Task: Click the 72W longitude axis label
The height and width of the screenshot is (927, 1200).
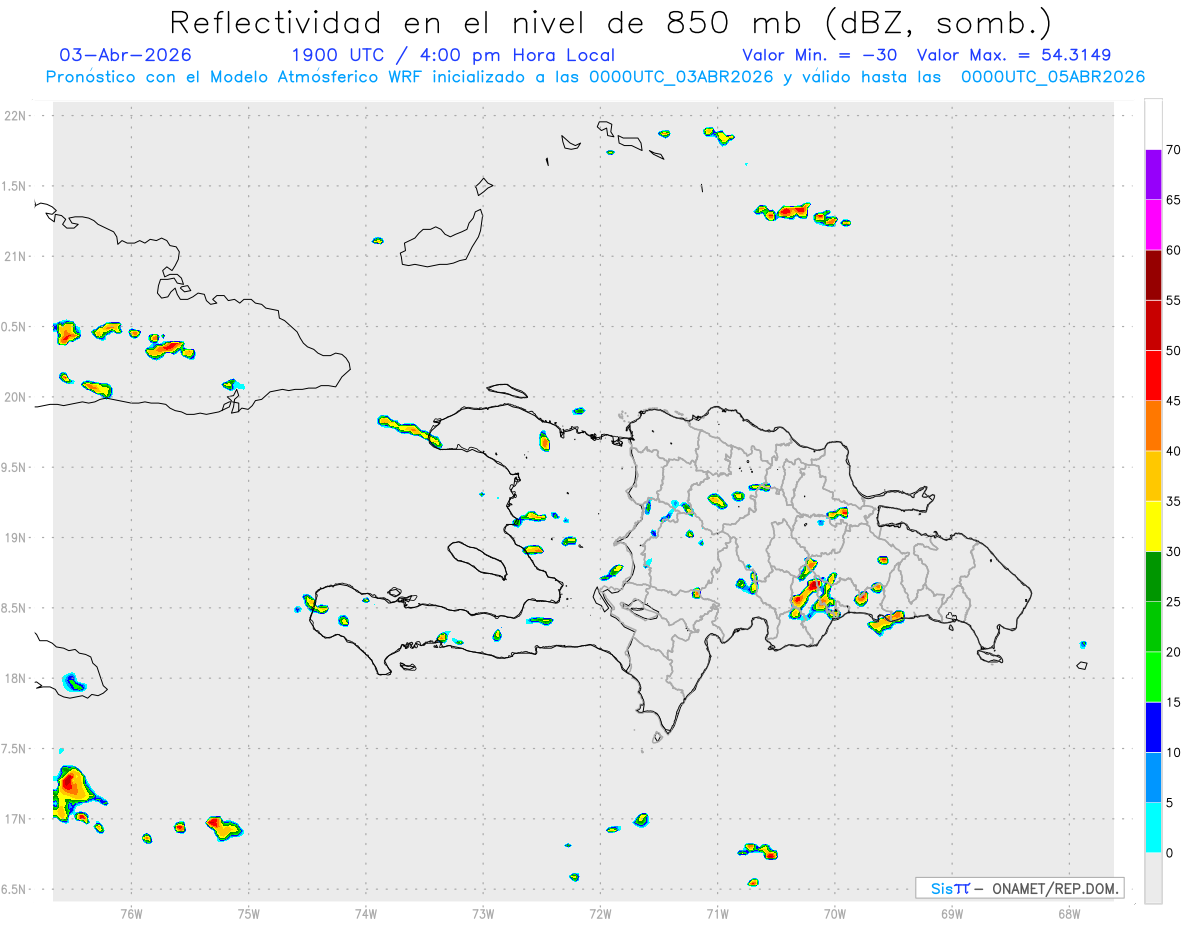Action: coord(600,913)
